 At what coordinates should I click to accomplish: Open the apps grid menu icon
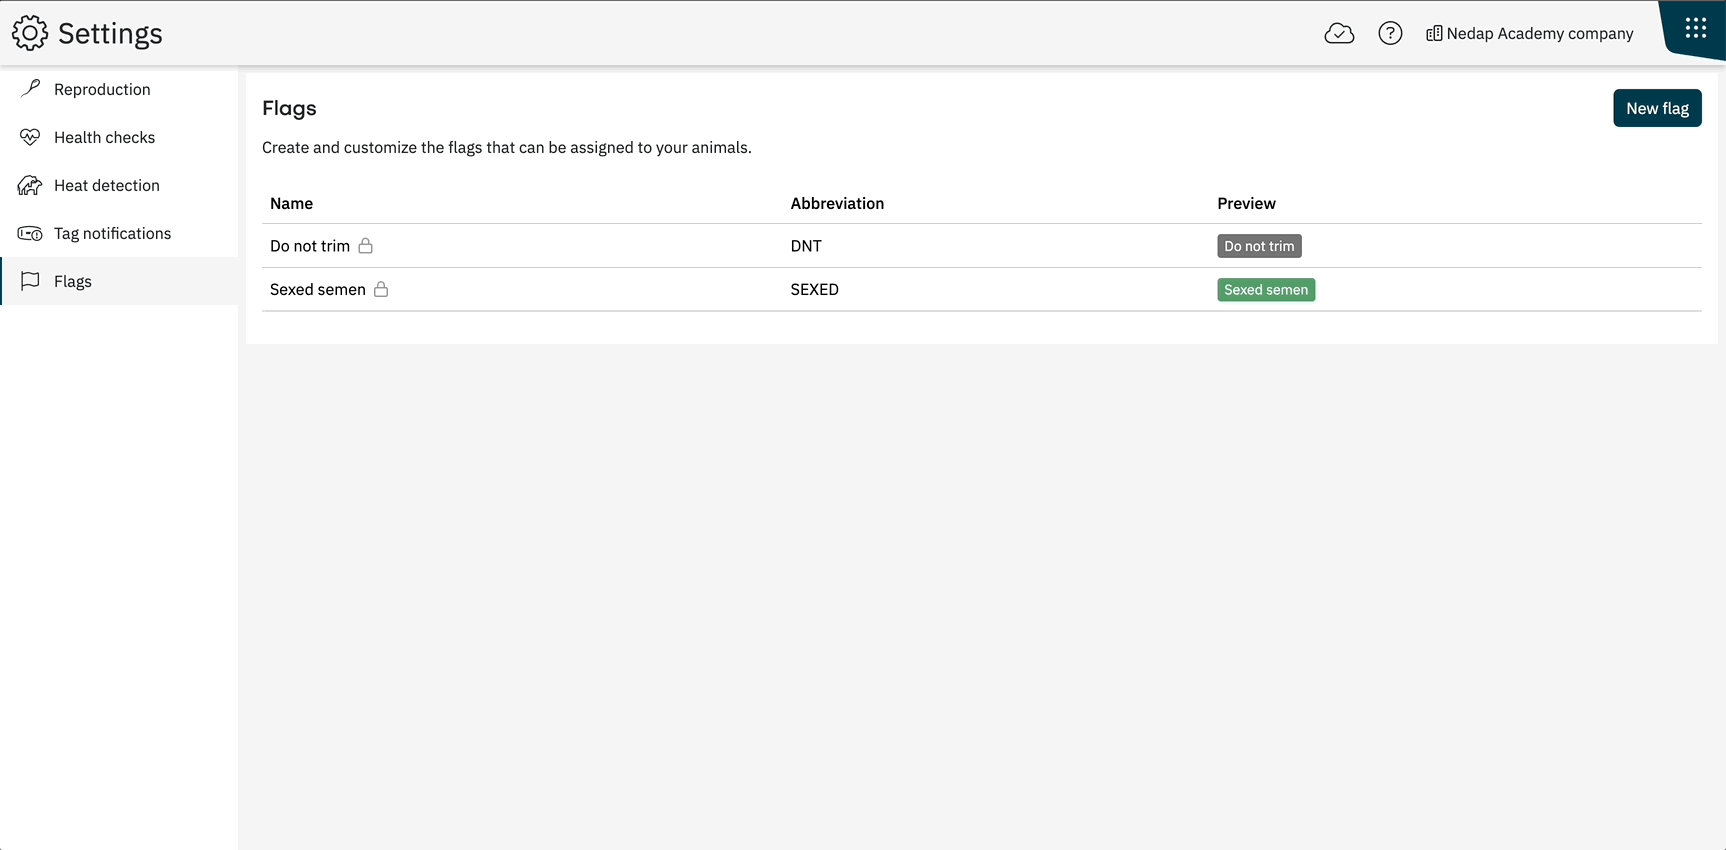click(x=1696, y=28)
